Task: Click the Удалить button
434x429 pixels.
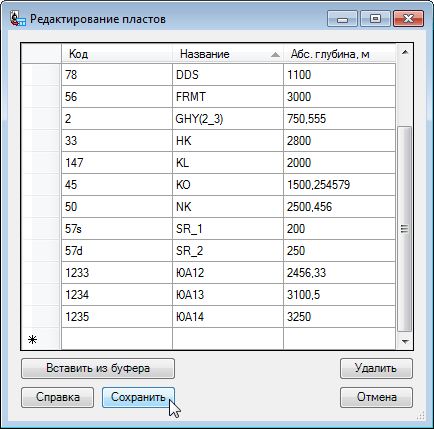Action: click(x=376, y=368)
